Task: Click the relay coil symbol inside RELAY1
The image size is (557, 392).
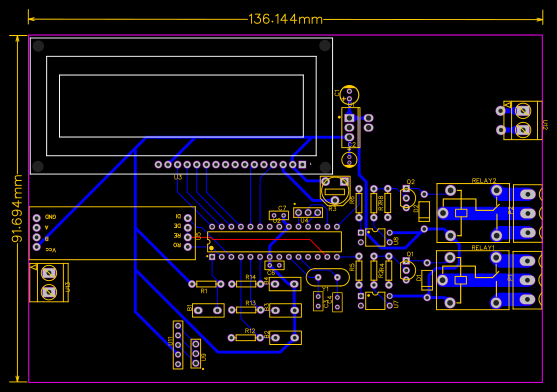Action: (461, 280)
